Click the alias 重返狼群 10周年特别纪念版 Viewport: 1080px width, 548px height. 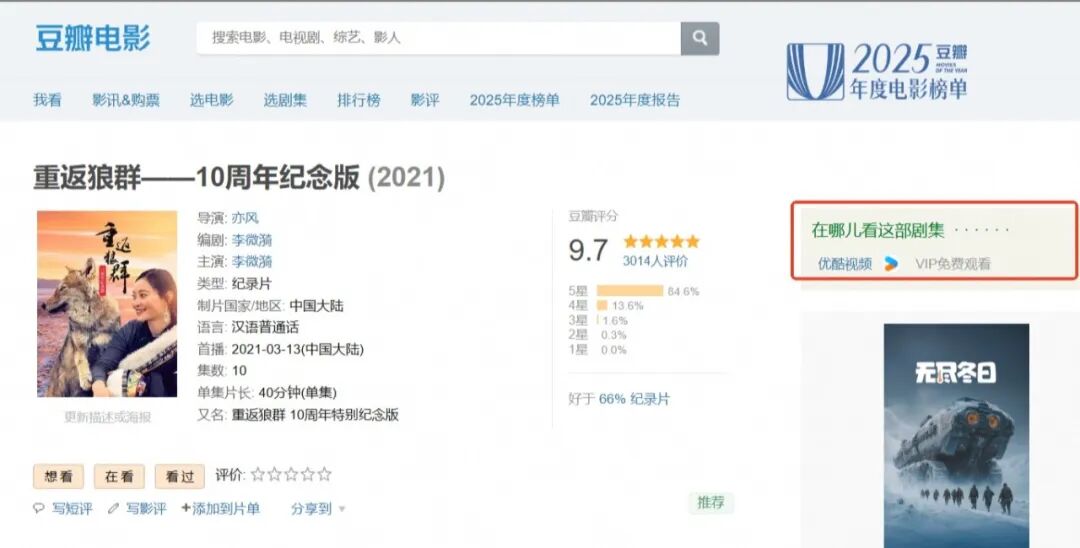tap(315, 415)
